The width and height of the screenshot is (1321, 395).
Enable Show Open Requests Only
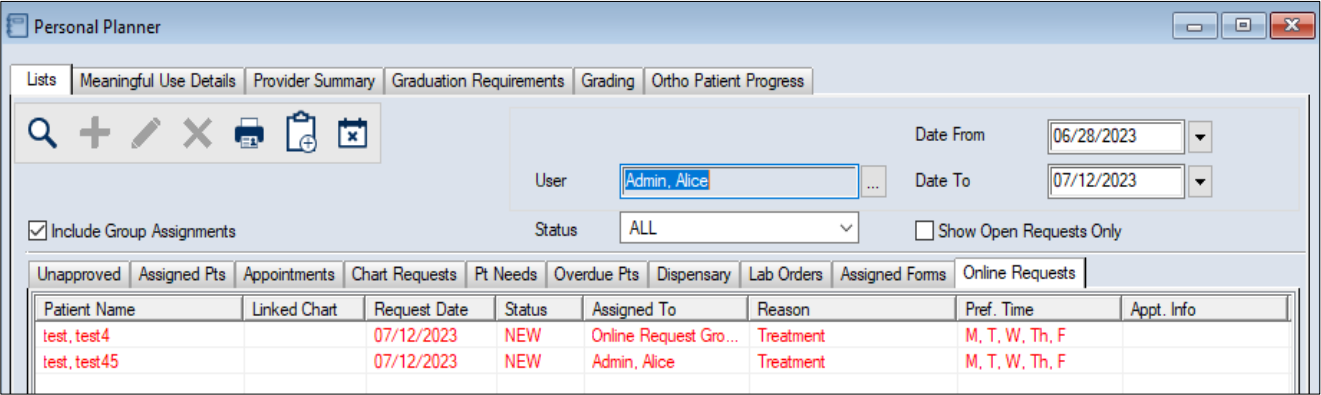(x=925, y=231)
